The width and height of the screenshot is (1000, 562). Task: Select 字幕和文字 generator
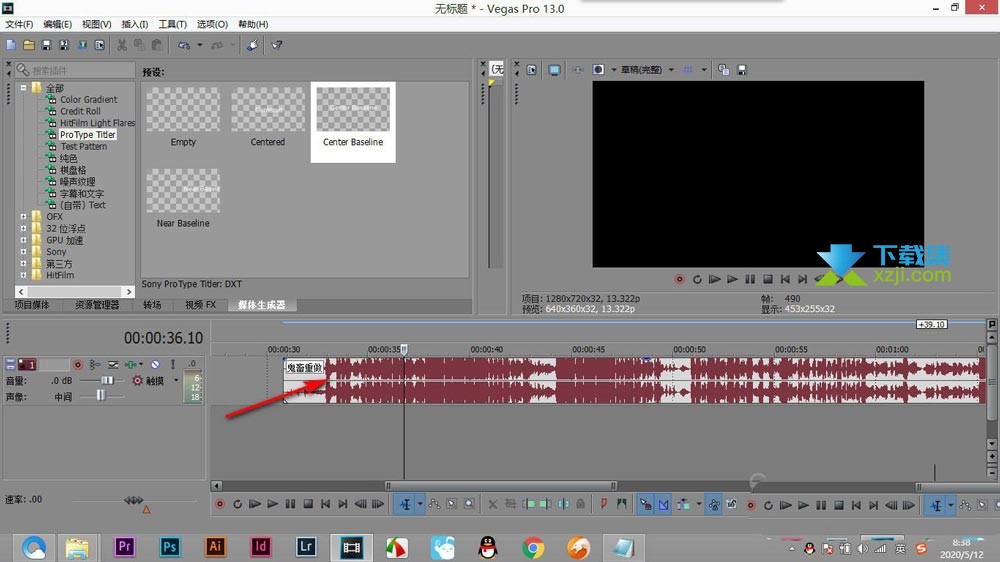[82, 193]
